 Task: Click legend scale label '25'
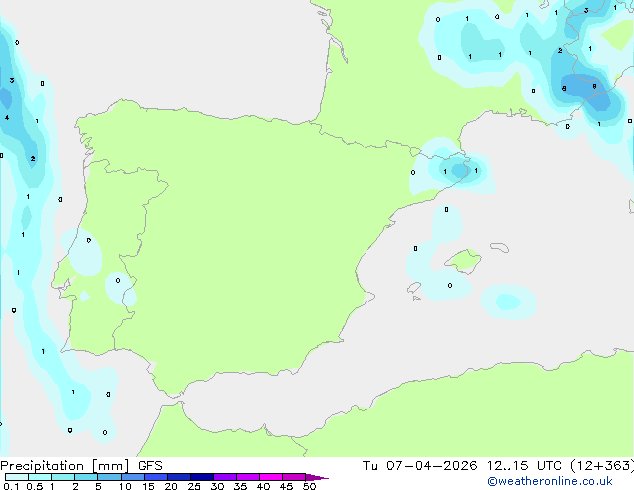coord(194,486)
